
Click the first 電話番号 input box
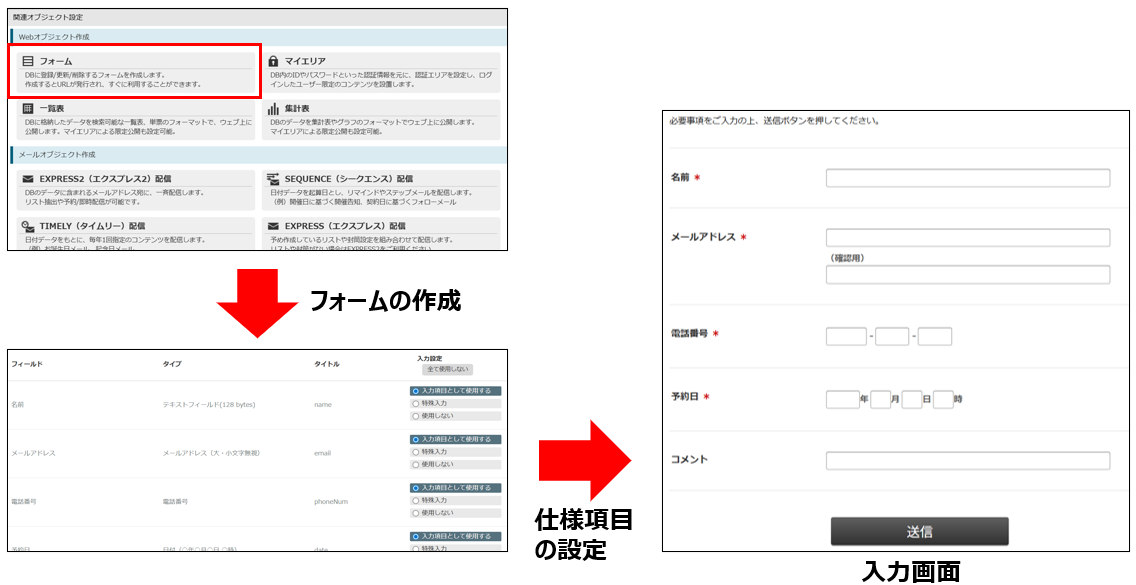click(x=846, y=337)
